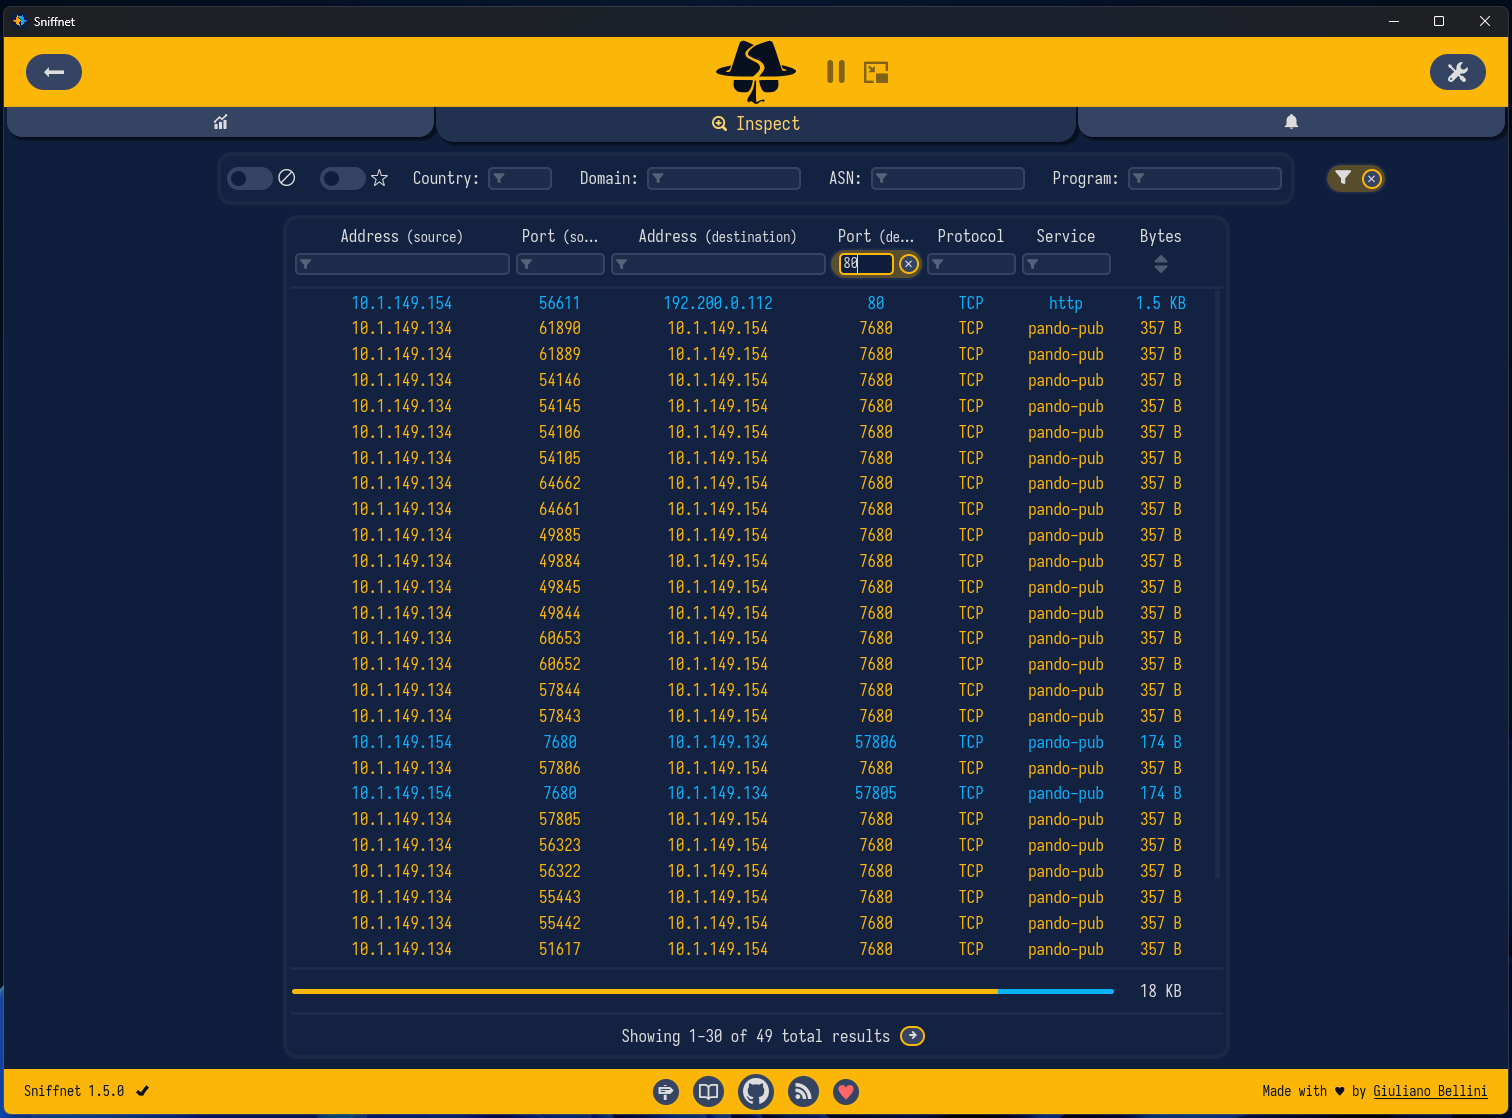Clear the destination port filter X
The image size is (1512, 1118).
pyautogui.click(x=908, y=264)
